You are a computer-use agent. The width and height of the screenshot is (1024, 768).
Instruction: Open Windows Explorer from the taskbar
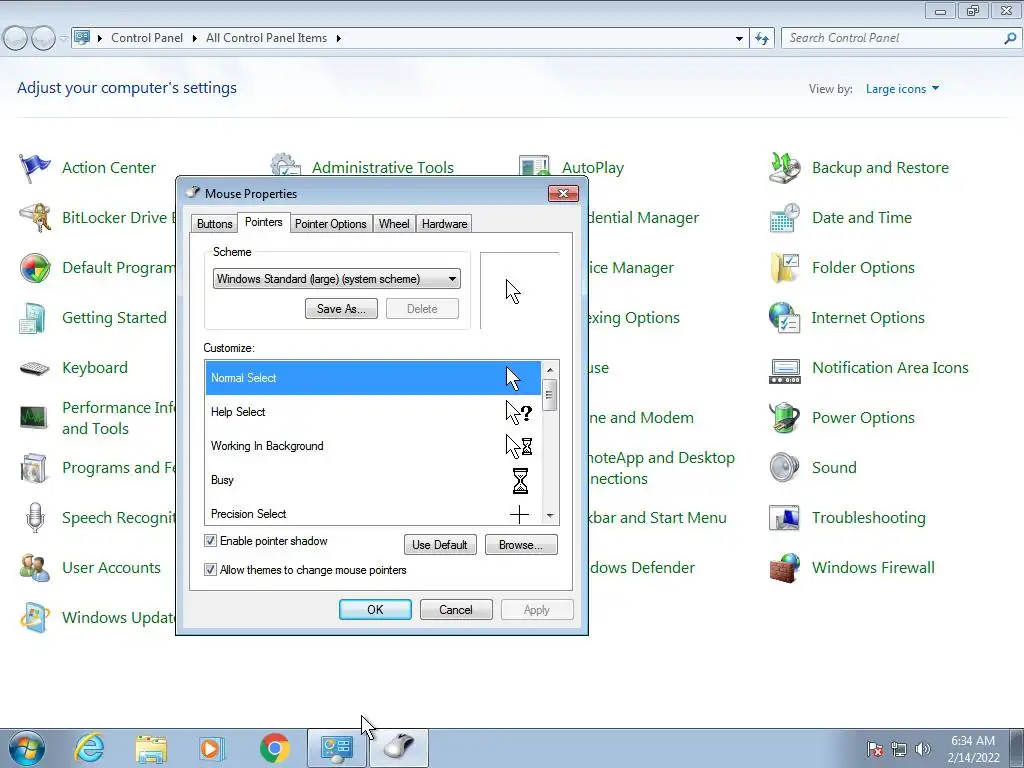pyautogui.click(x=151, y=748)
